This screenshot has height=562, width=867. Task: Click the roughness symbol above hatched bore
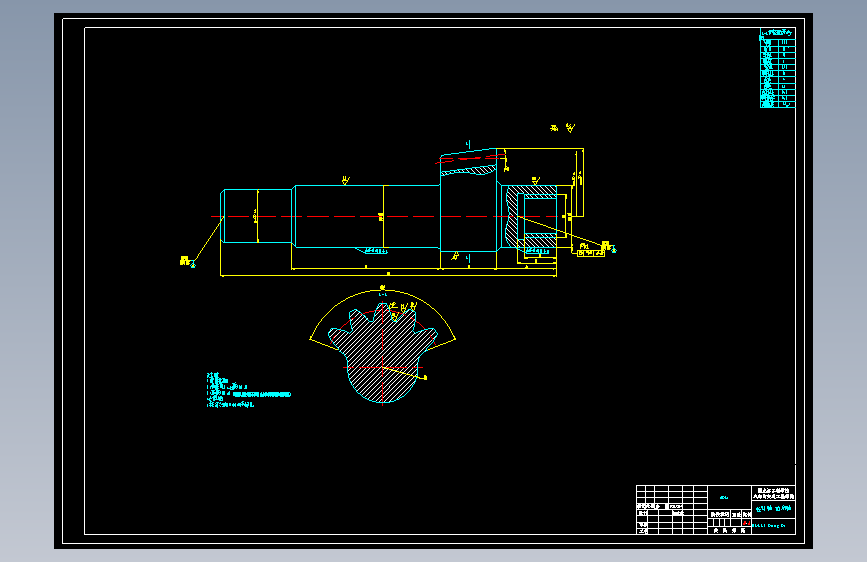535,181
